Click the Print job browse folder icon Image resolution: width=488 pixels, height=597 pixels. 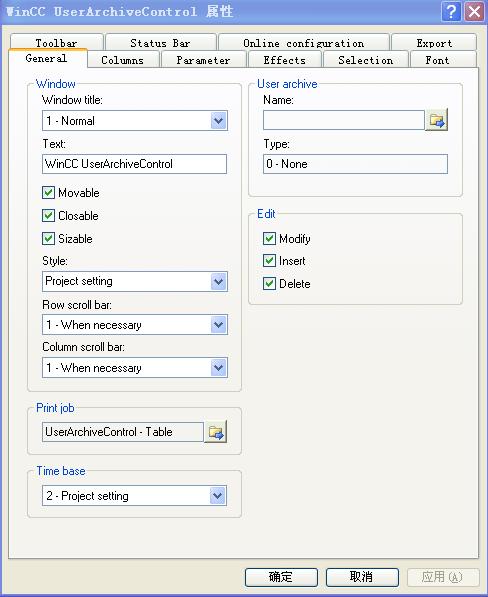(x=215, y=432)
